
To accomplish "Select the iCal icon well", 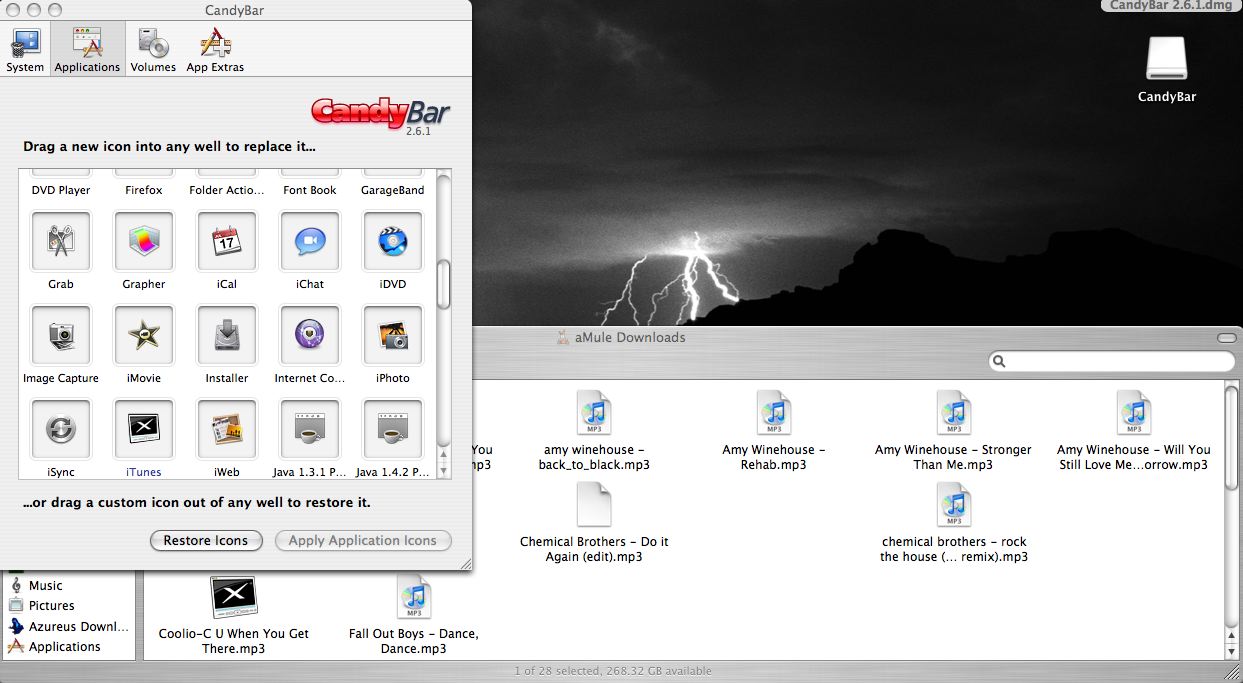I will point(227,241).
